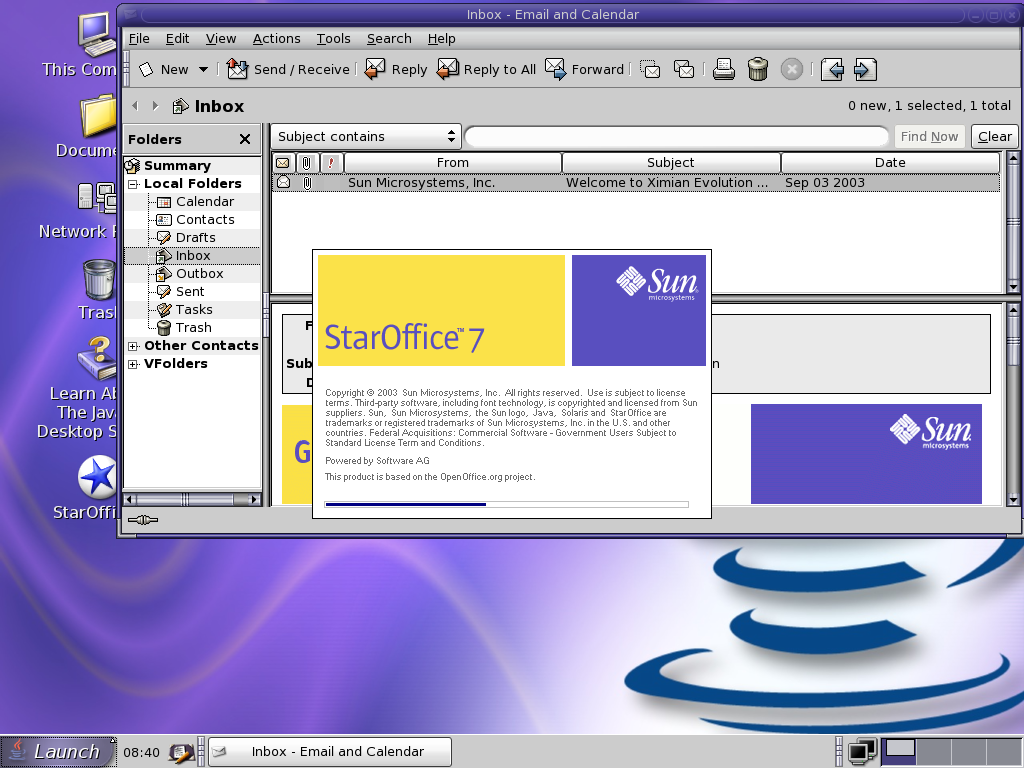Open the Tools menu

pos(334,39)
